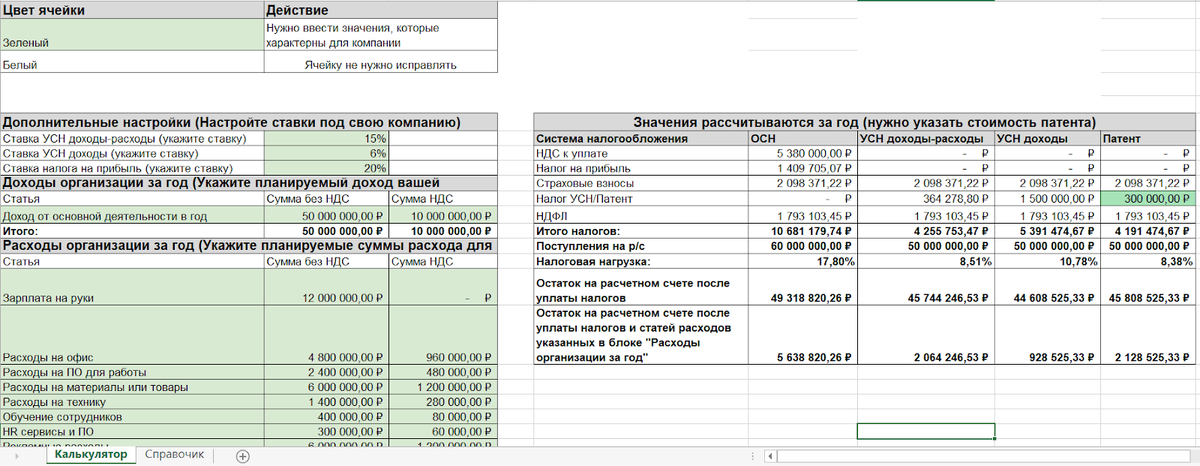
Task: Select the 'ОСН' column header
Action: [802, 139]
